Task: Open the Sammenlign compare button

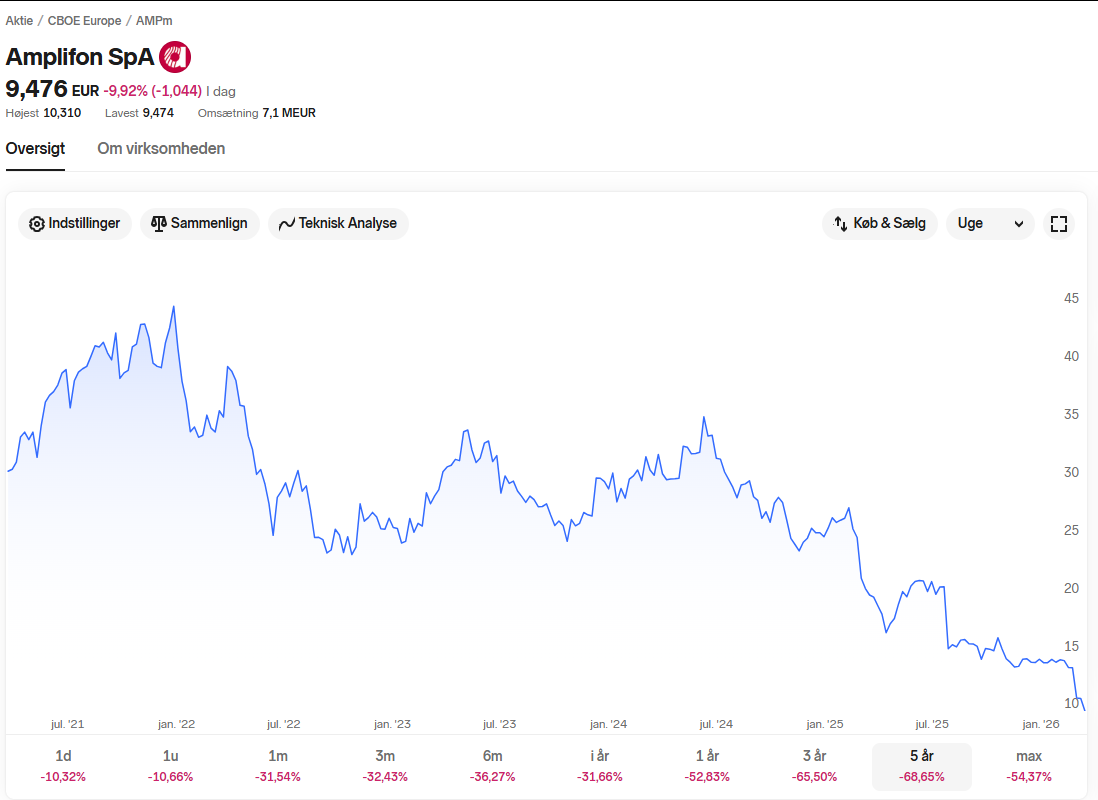Action: [x=200, y=223]
